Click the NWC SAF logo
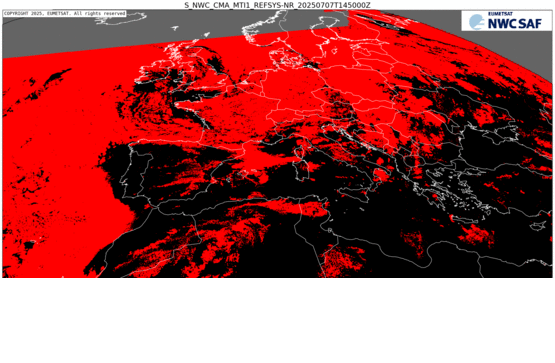The height and width of the screenshot is (363, 555). [507, 21]
